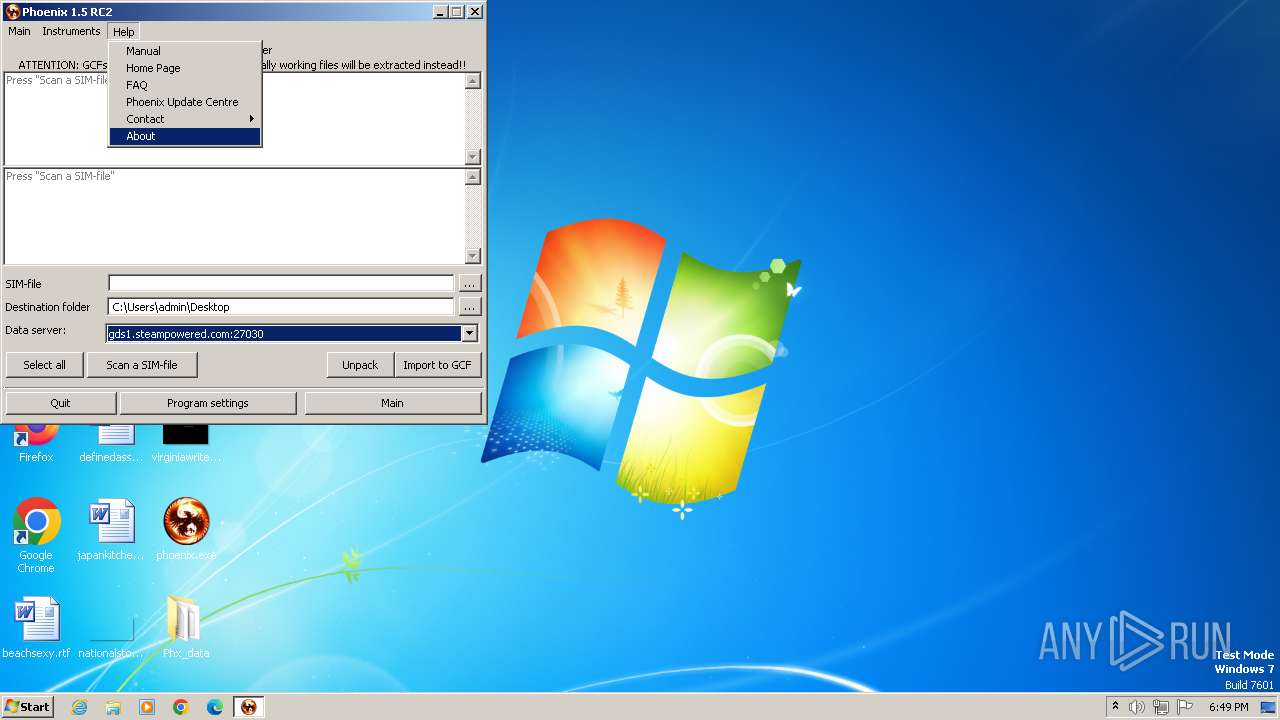Quit the Phoenix program
1280x720 pixels.
[61, 403]
